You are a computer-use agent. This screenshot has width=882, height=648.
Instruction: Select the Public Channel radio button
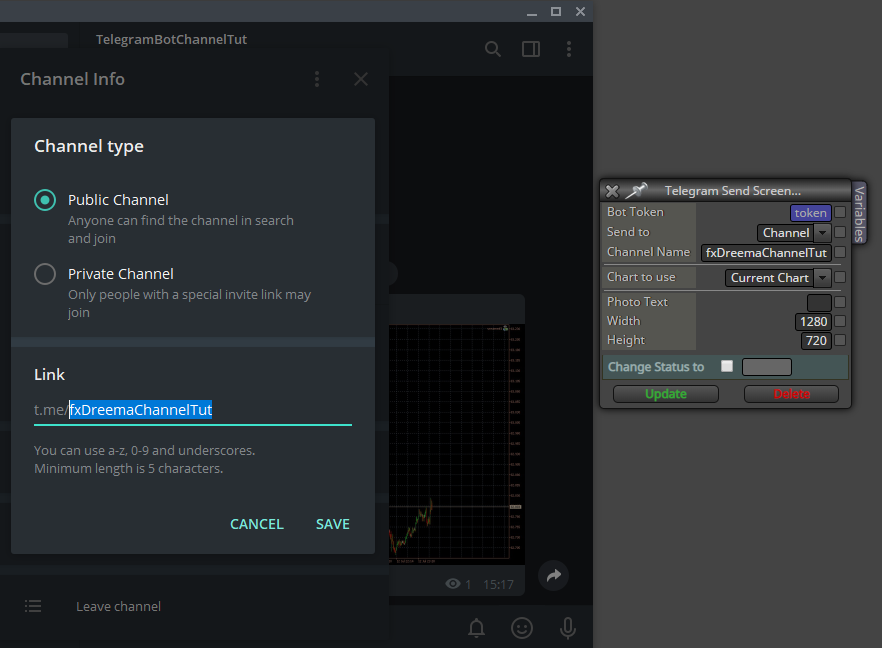tap(45, 200)
